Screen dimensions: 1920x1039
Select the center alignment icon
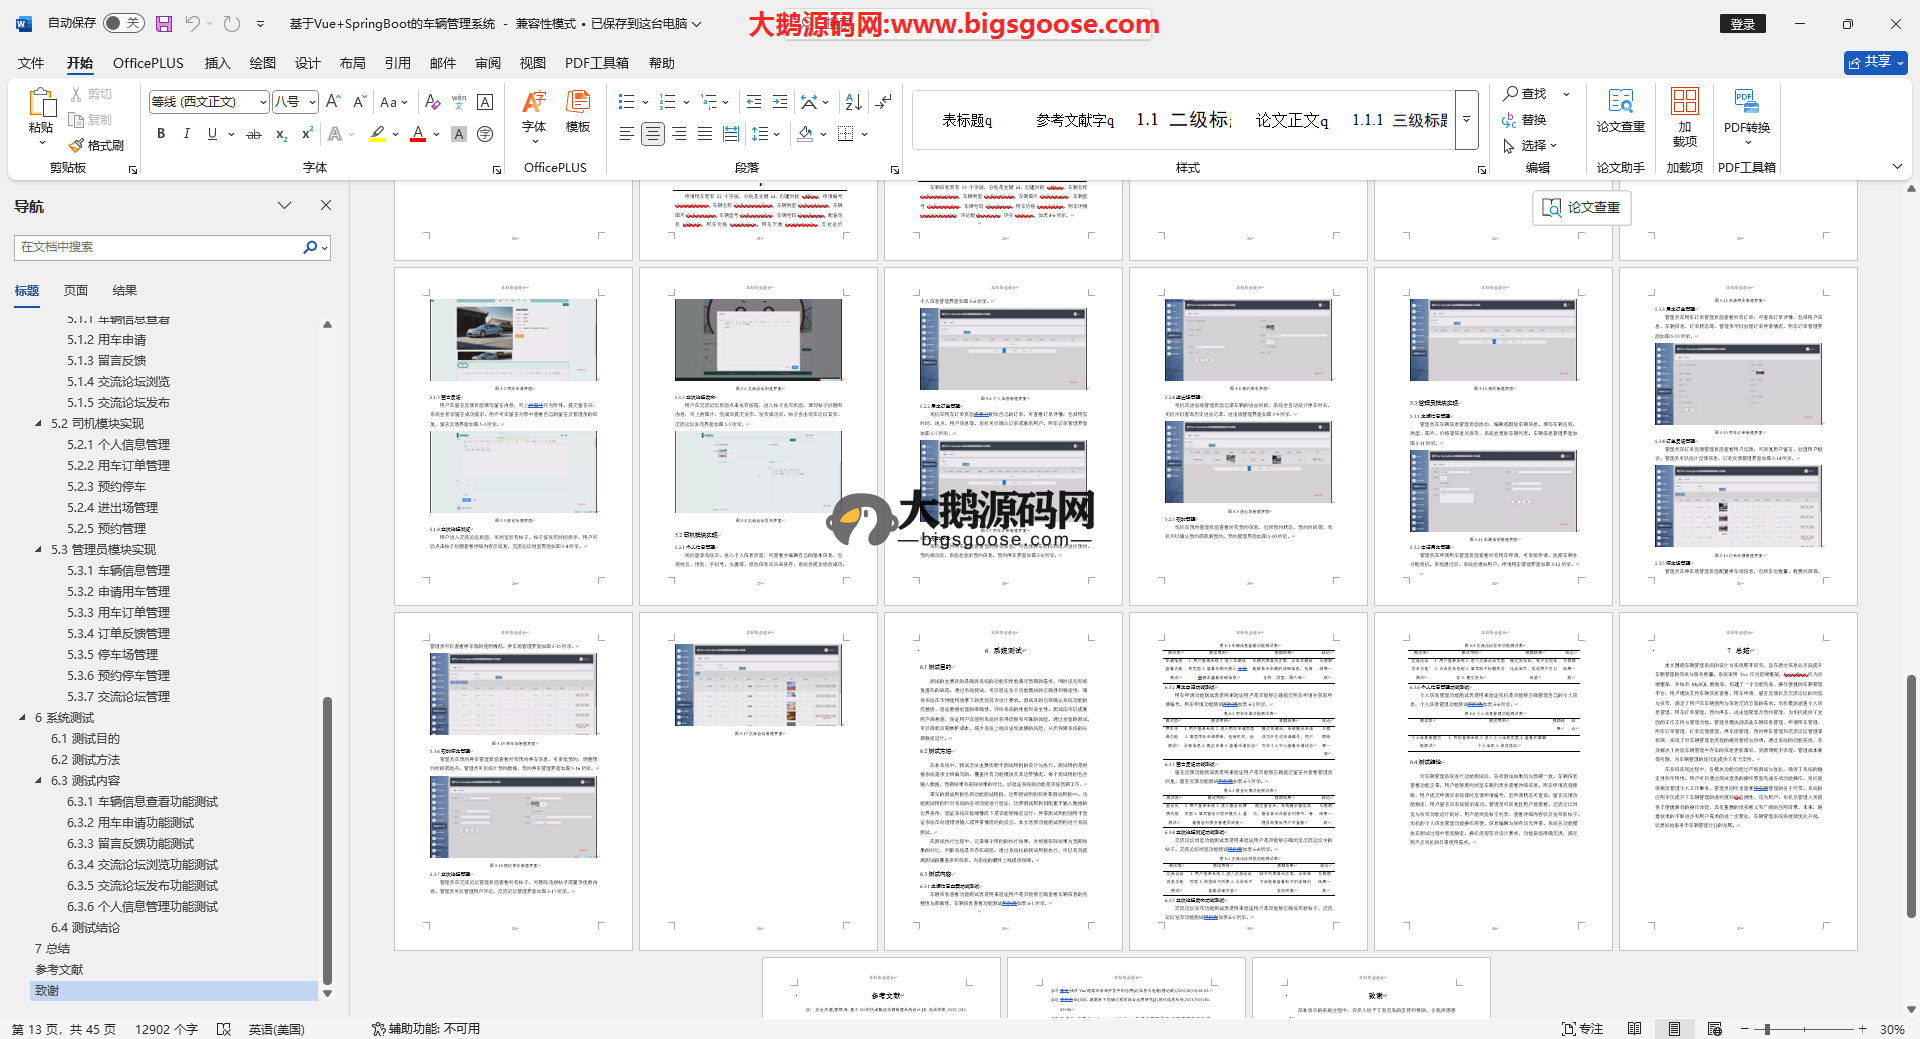point(653,134)
